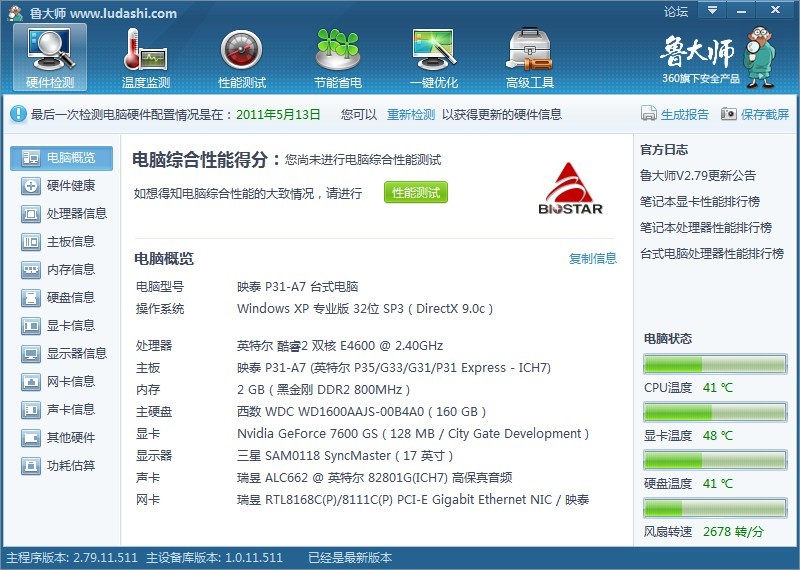The image size is (800, 570).
Task: Click the small 鲁大师 title bar icon
Action: coord(15,13)
